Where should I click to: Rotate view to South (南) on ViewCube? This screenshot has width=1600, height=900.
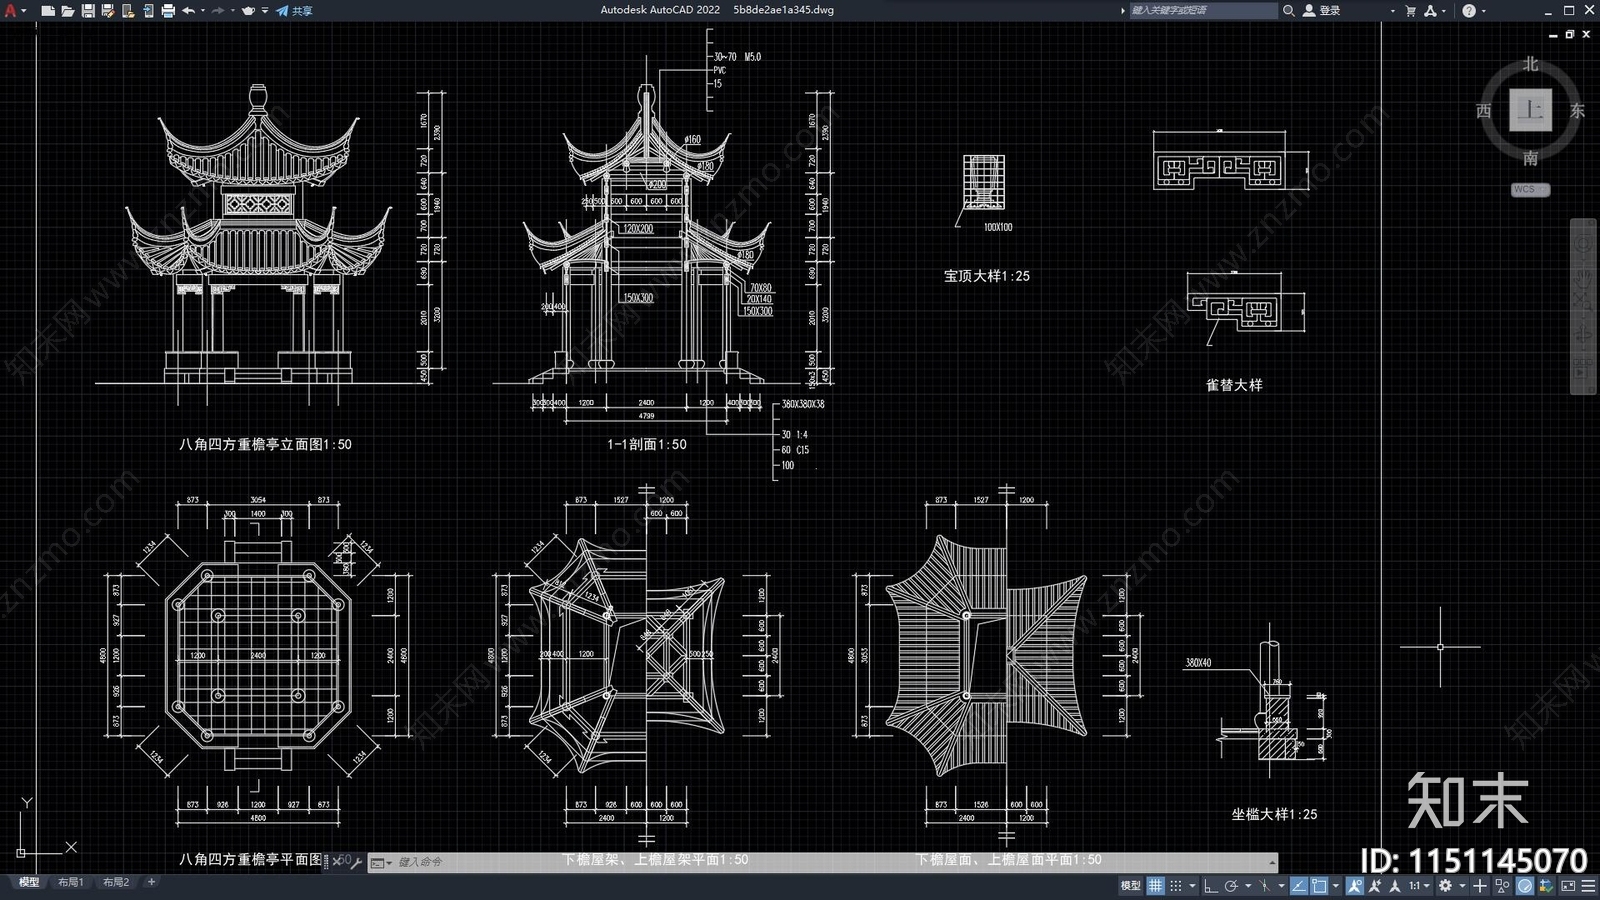[1530, 158]
